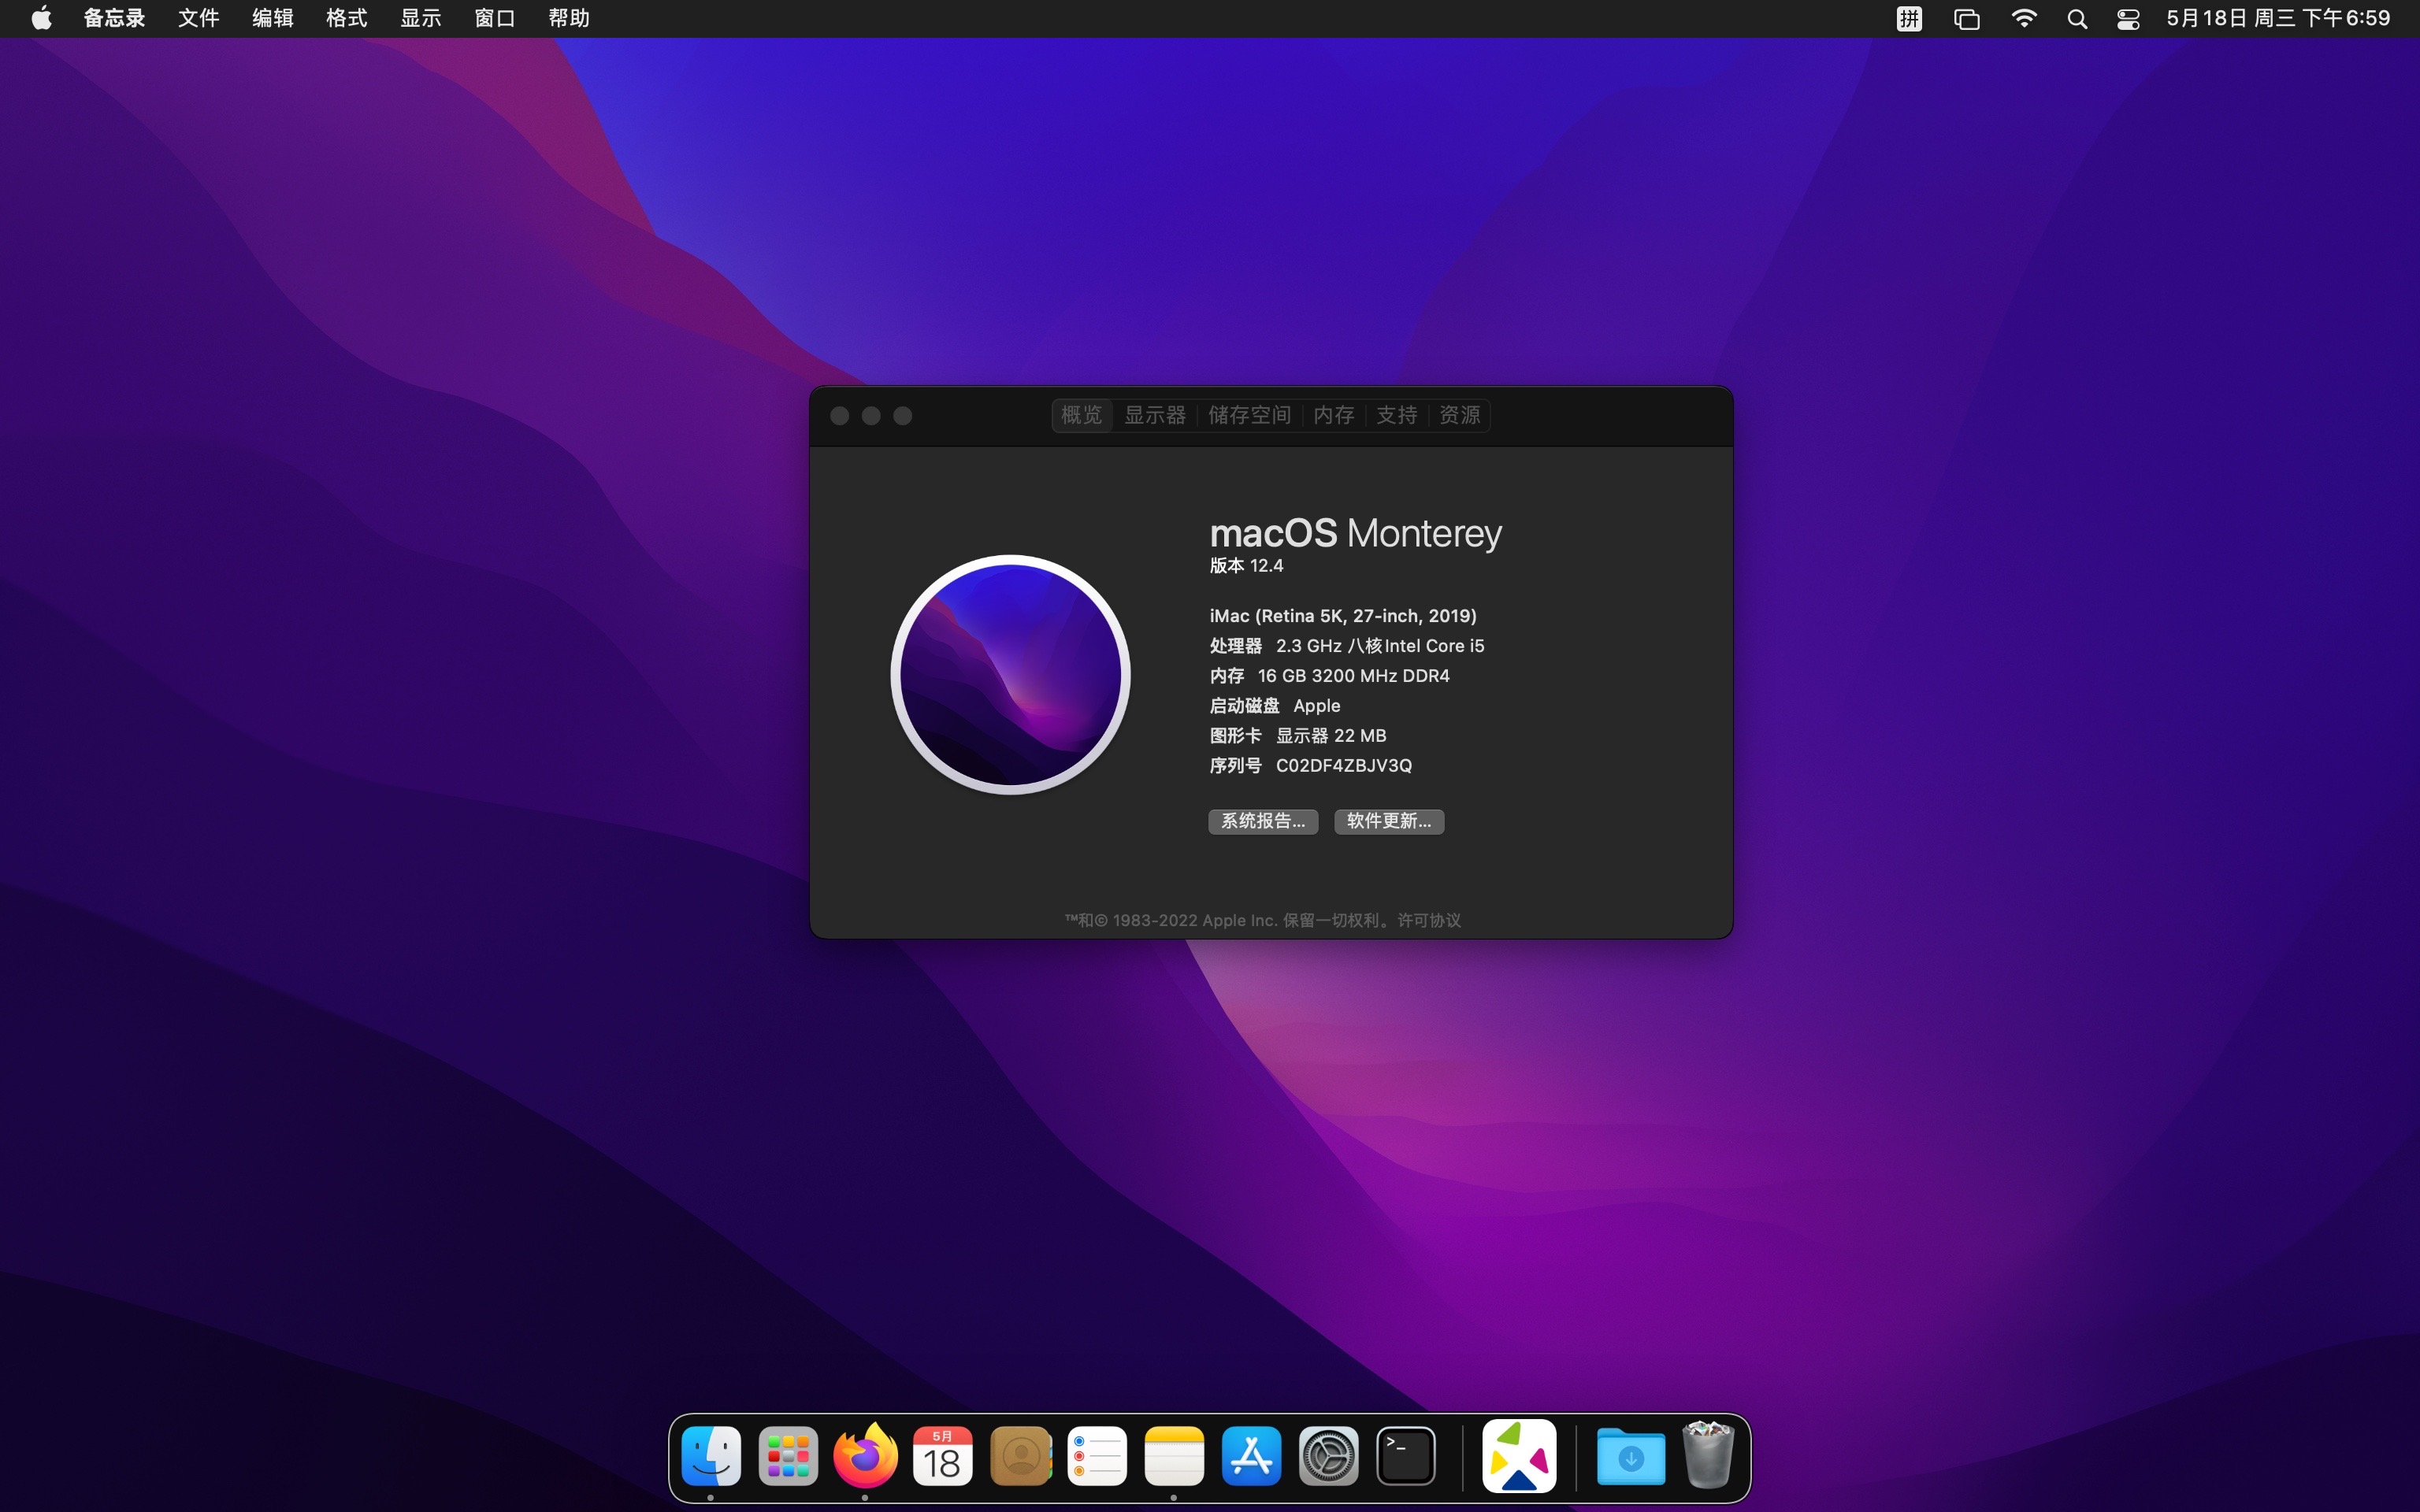
Task: Open the 帮助 menu
Action: tap(568, 18)
